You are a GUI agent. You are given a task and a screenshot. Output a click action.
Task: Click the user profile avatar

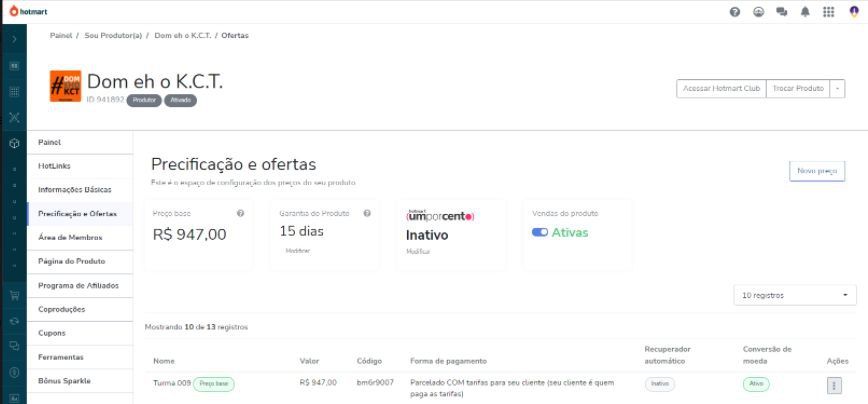[854, 12]
